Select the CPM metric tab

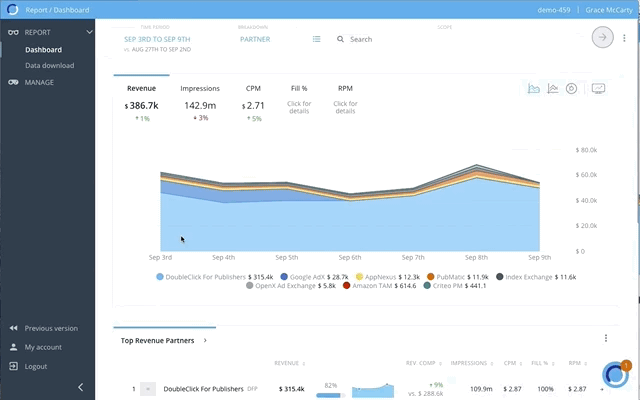tap(254, 88)
